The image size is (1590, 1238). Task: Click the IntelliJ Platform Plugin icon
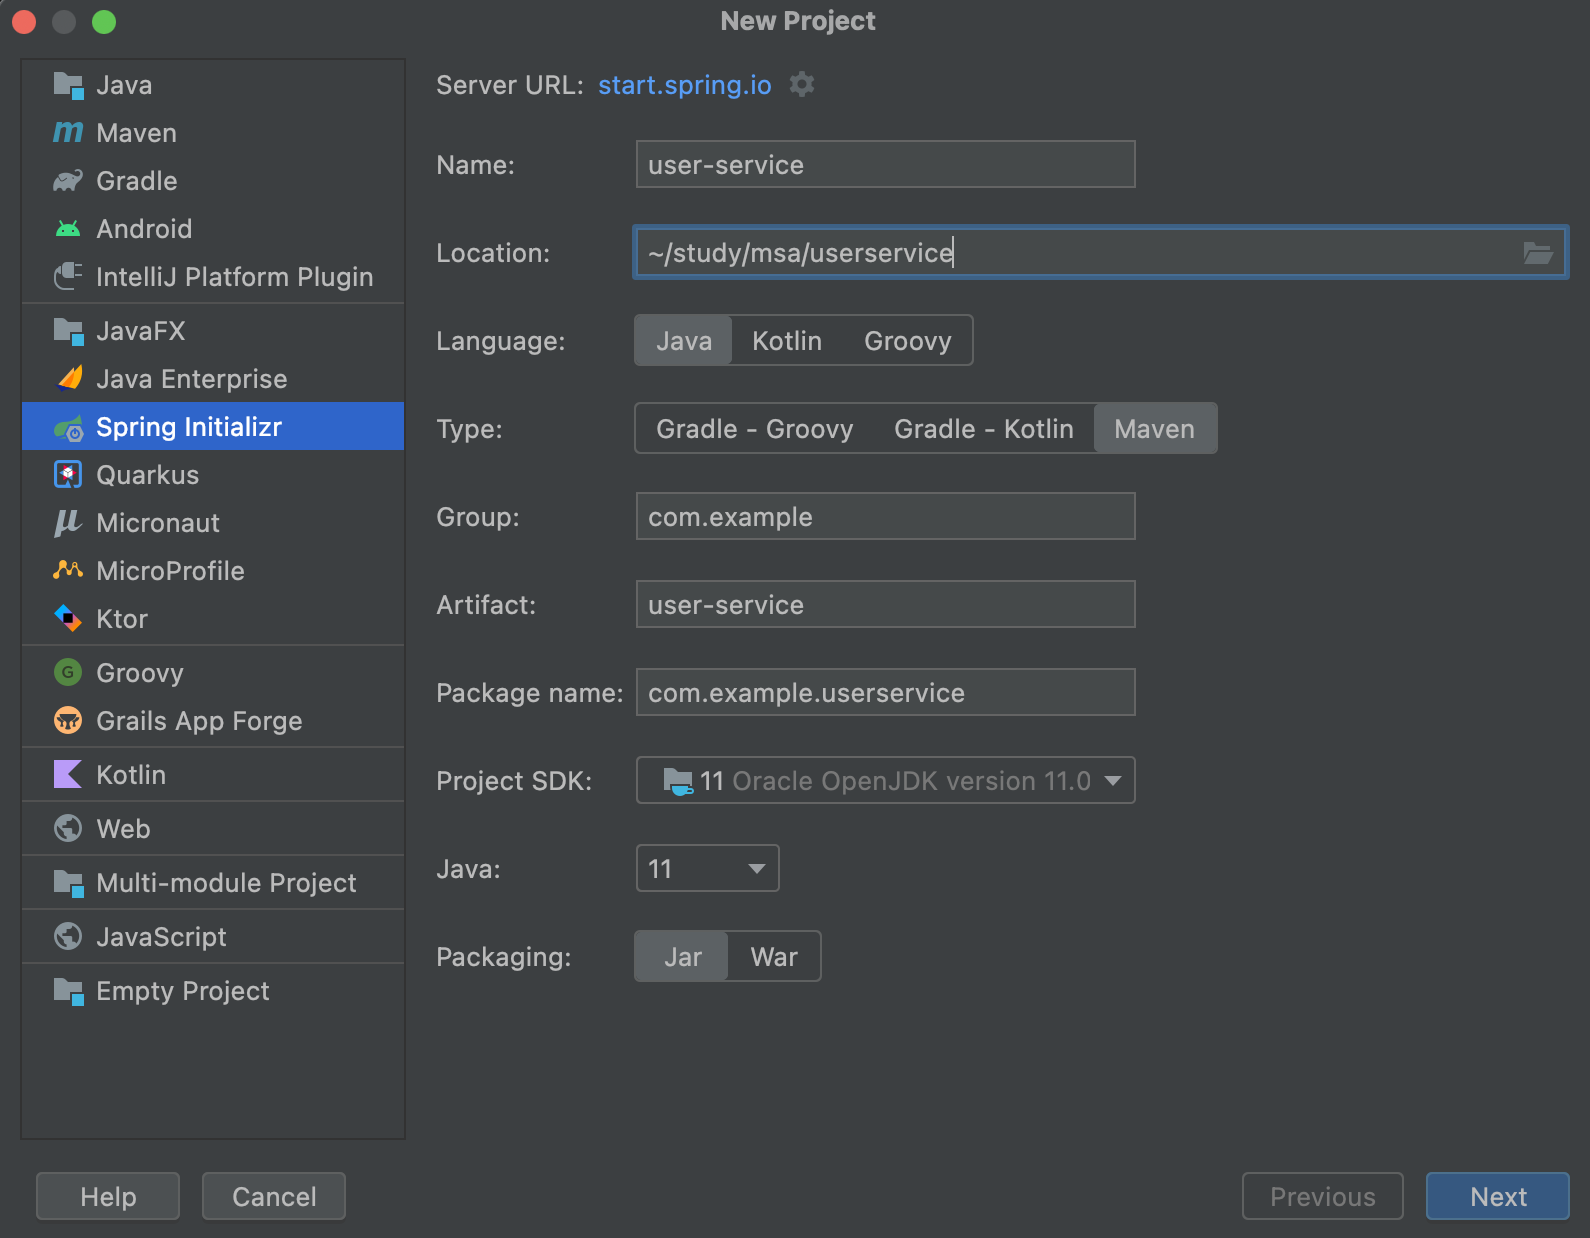[68, 277]
